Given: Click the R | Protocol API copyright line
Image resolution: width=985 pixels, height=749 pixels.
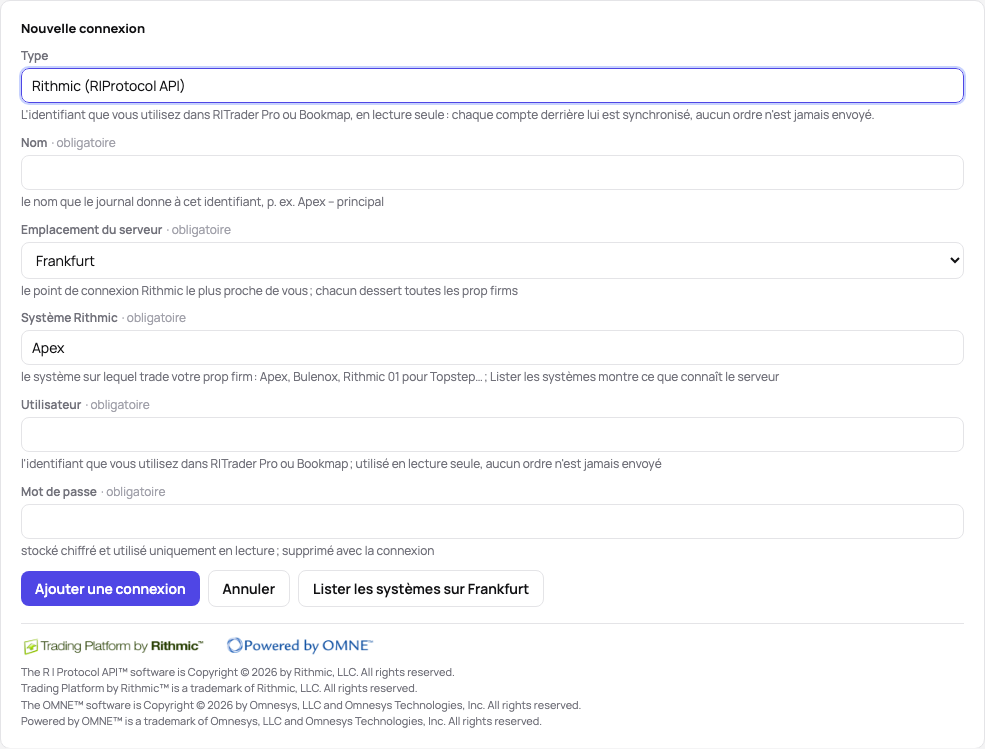Looking at the screenshot, I should tap(237, 672).
